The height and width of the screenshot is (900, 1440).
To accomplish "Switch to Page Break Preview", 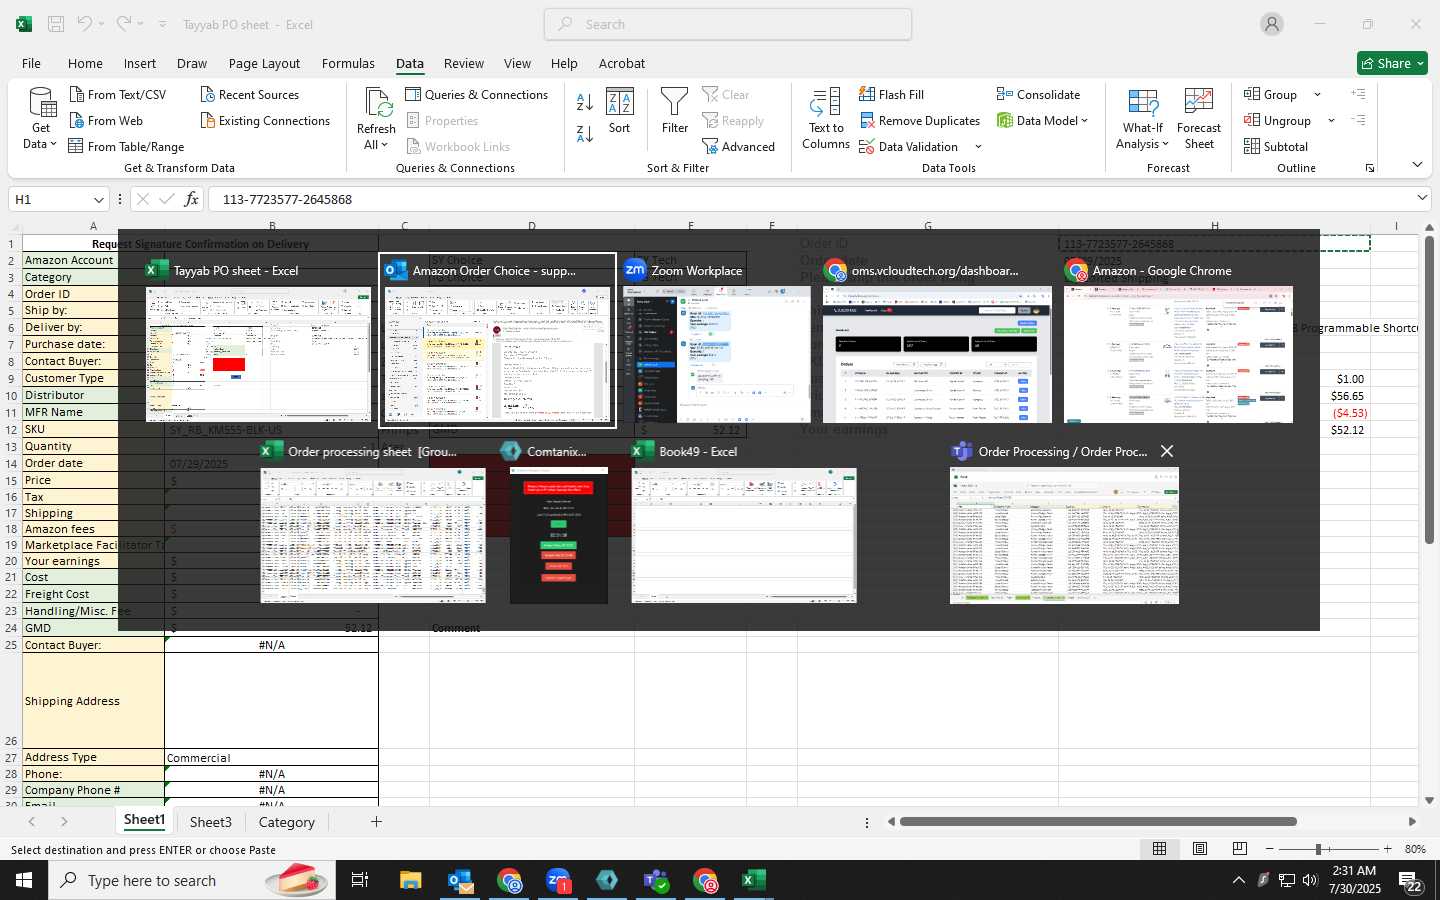I will tap(1239, 849).
